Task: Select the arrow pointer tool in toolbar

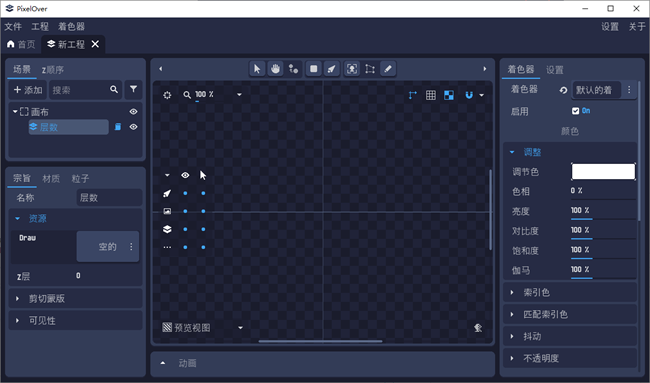Action: (x=257, y=69)
